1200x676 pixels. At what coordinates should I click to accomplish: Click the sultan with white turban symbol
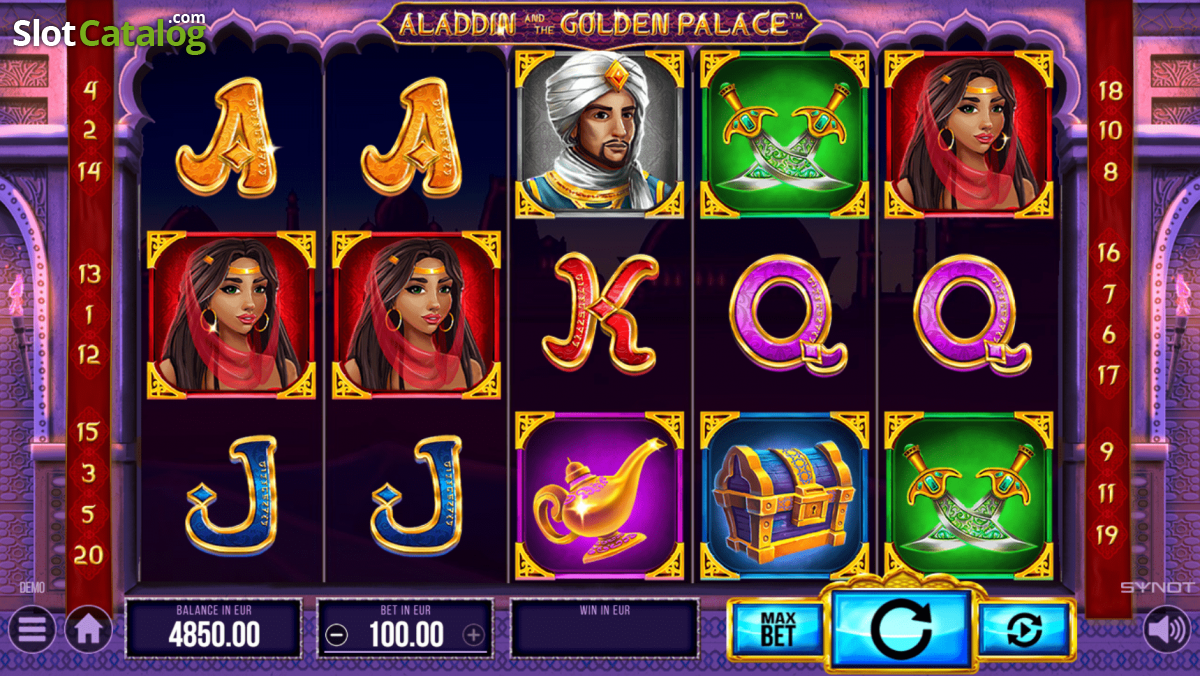point(600,134)
